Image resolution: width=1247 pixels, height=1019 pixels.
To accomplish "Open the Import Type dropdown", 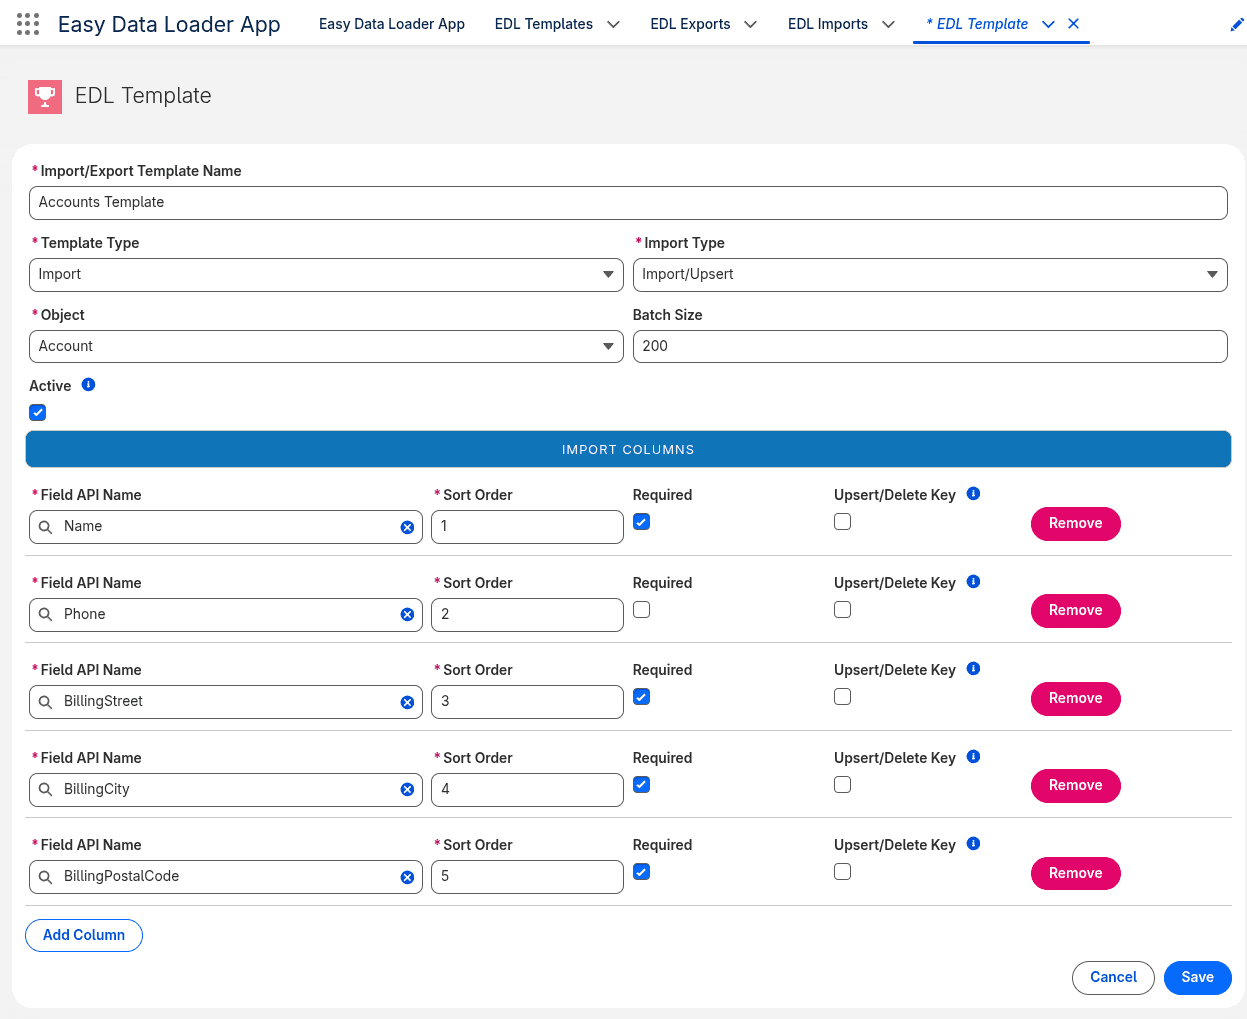I will [x=930, y=275].
